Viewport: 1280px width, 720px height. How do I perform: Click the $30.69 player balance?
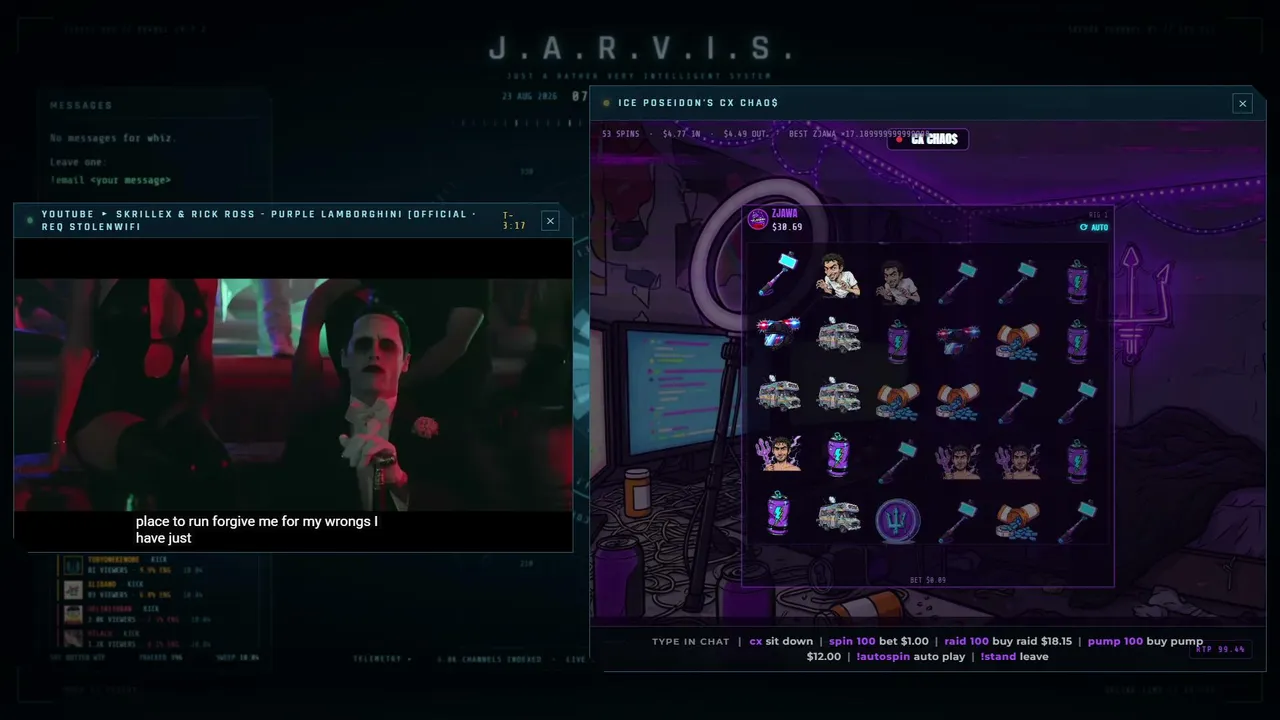(x=787, y=227)
